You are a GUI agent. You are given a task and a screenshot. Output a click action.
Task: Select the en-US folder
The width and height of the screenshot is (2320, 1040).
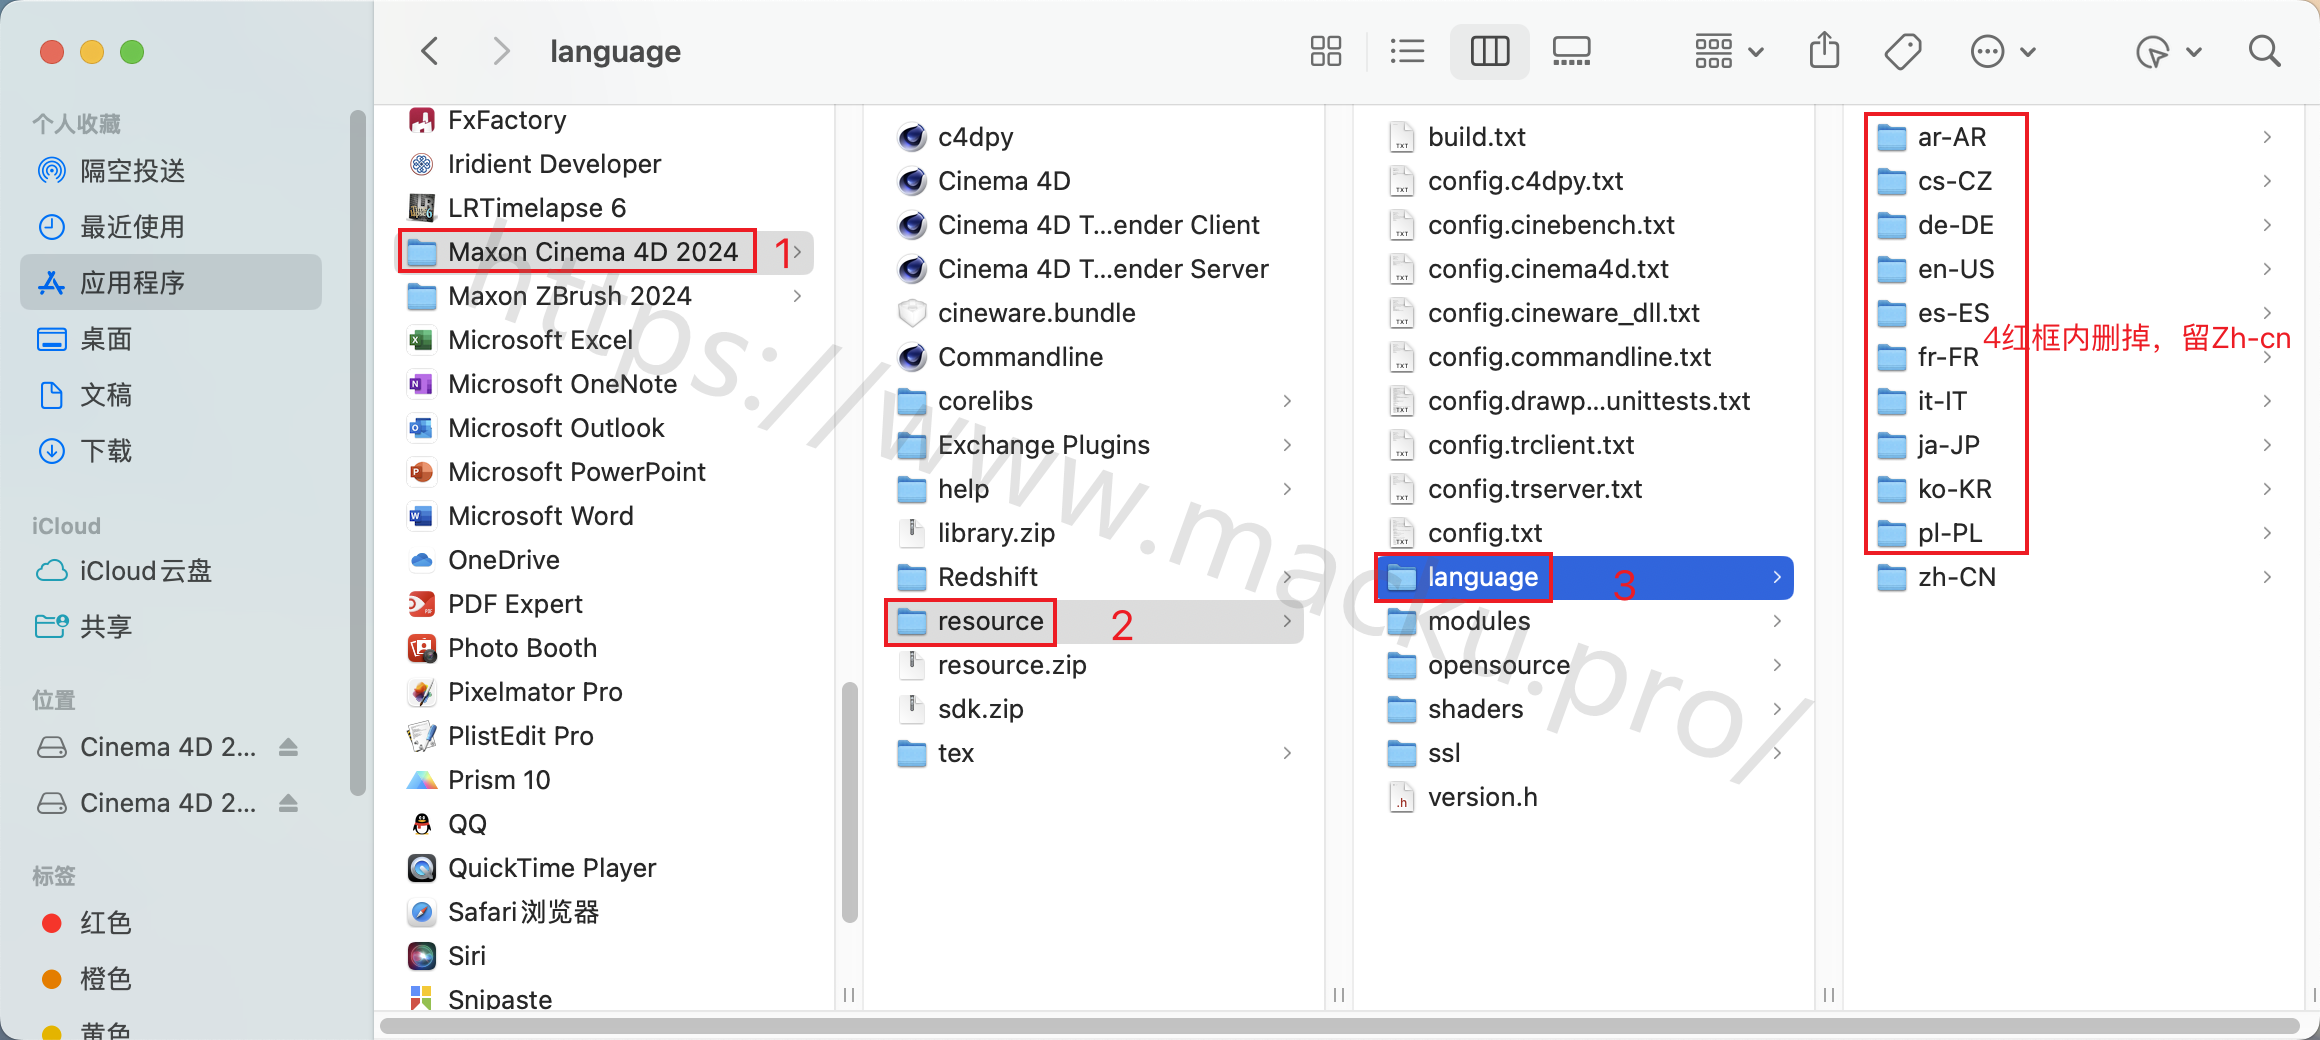[2075, 269]
